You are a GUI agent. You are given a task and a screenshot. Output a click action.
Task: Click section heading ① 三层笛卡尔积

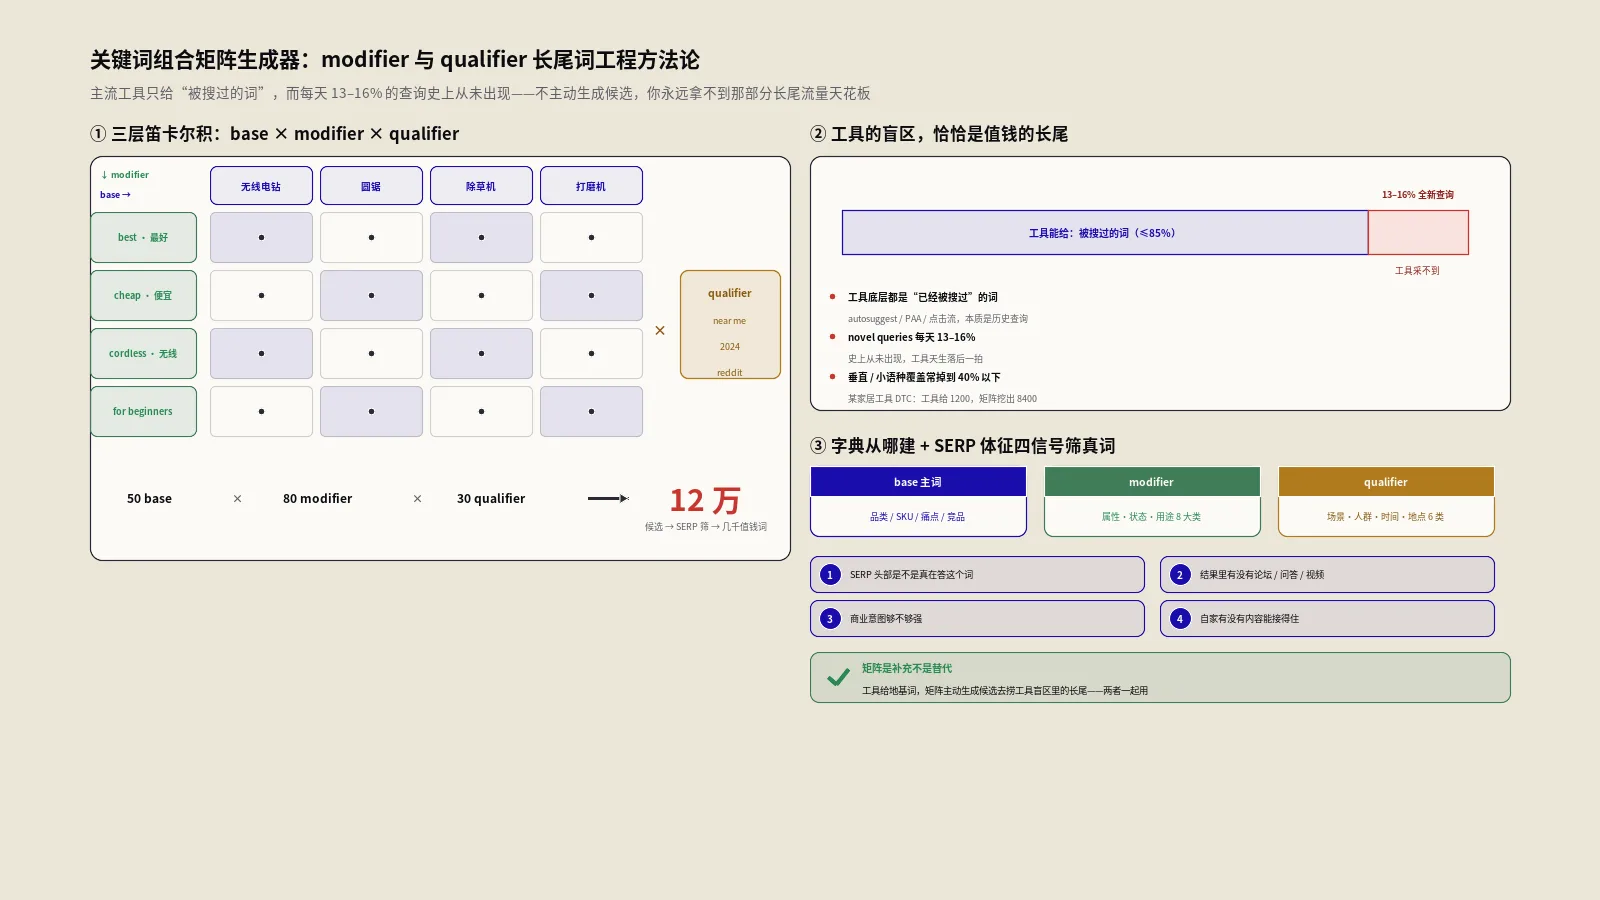point(275,134)
